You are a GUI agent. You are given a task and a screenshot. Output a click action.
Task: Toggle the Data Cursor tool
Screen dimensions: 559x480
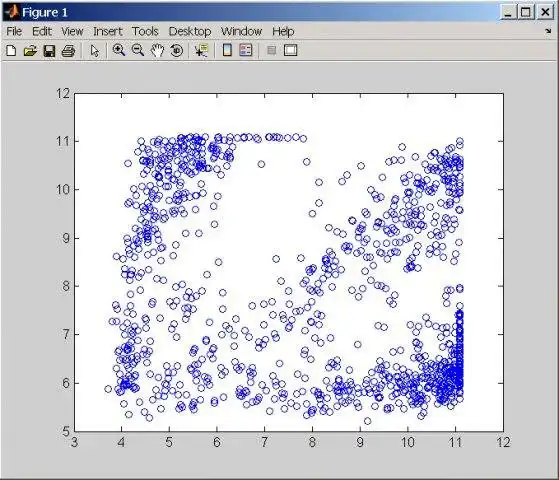coord(202,51)
